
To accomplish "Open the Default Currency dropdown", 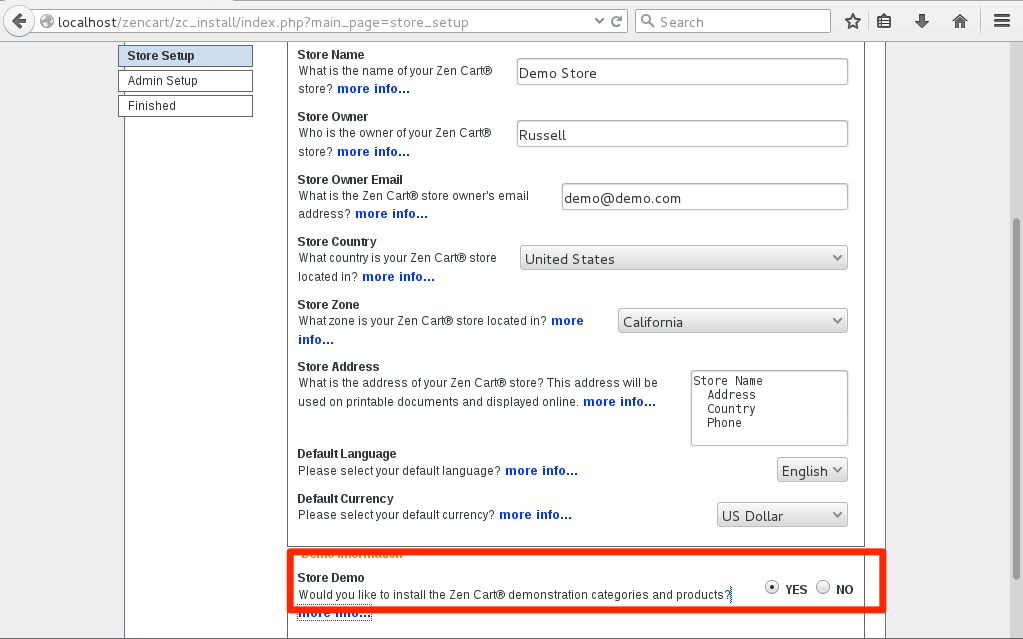I will 782,515.
